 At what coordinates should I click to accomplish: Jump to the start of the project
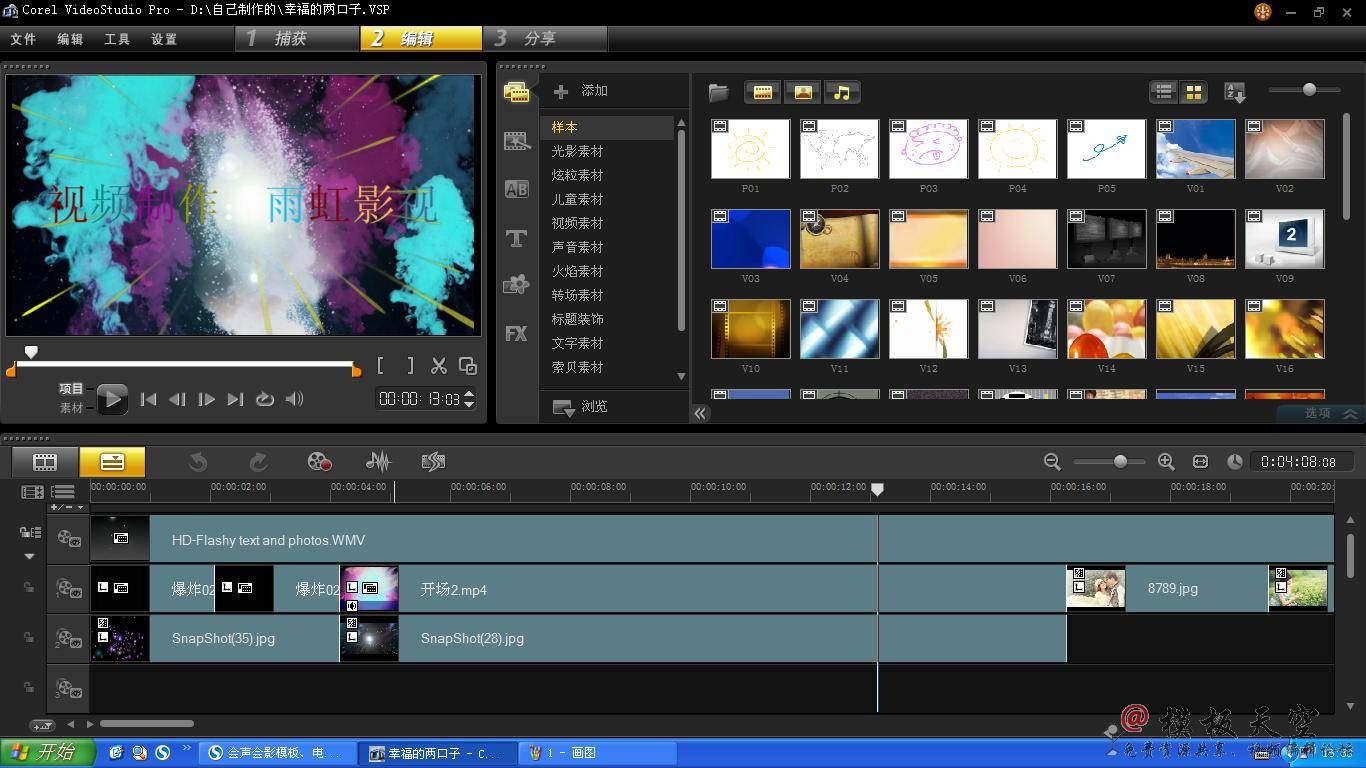[x=148, y=399]
